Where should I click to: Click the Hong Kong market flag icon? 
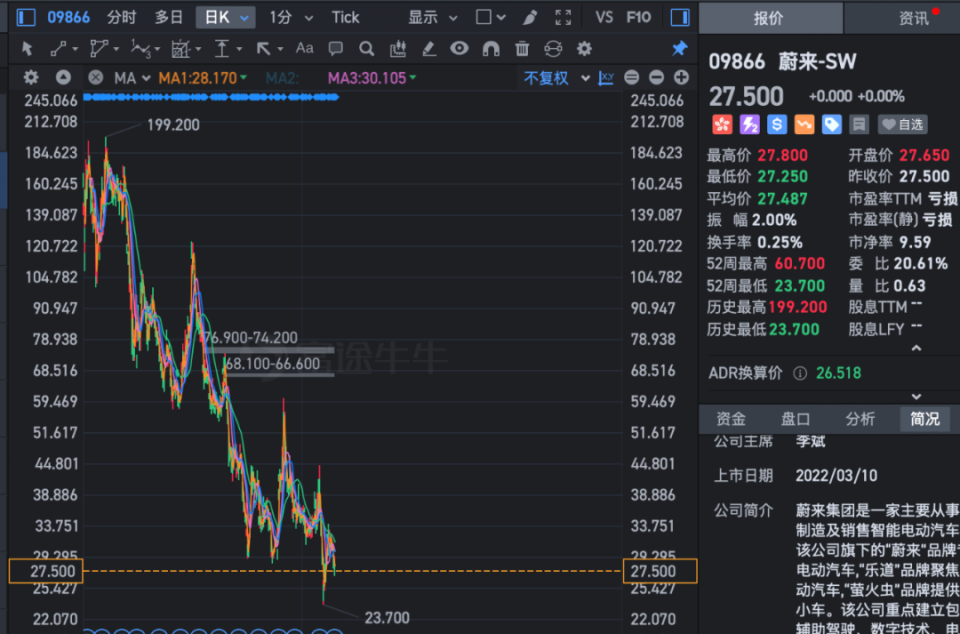(x=722, y=124)
